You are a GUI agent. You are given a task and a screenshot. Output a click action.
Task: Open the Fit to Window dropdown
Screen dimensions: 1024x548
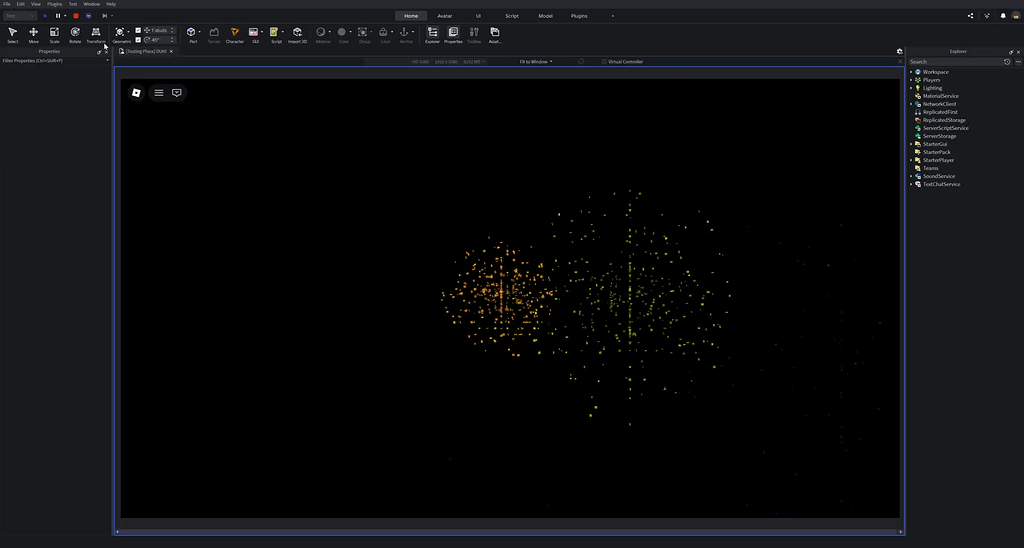point(536,61)
